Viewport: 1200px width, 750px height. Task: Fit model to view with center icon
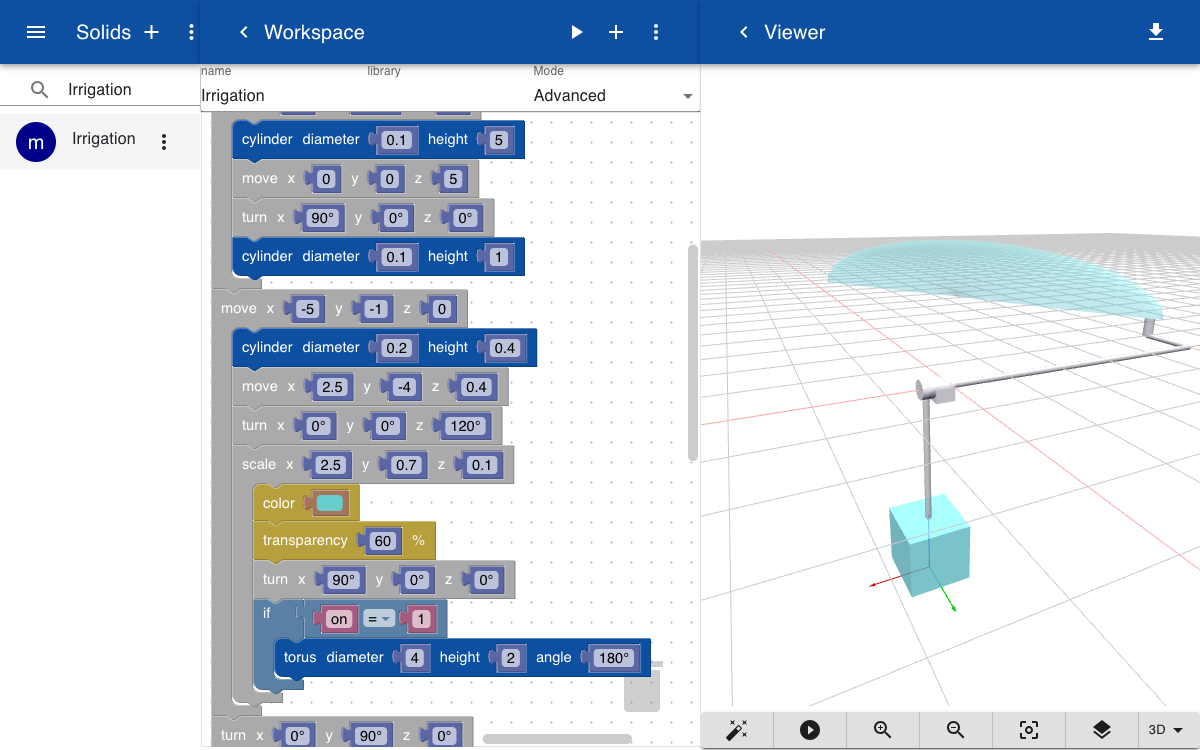click(1029, 730)
